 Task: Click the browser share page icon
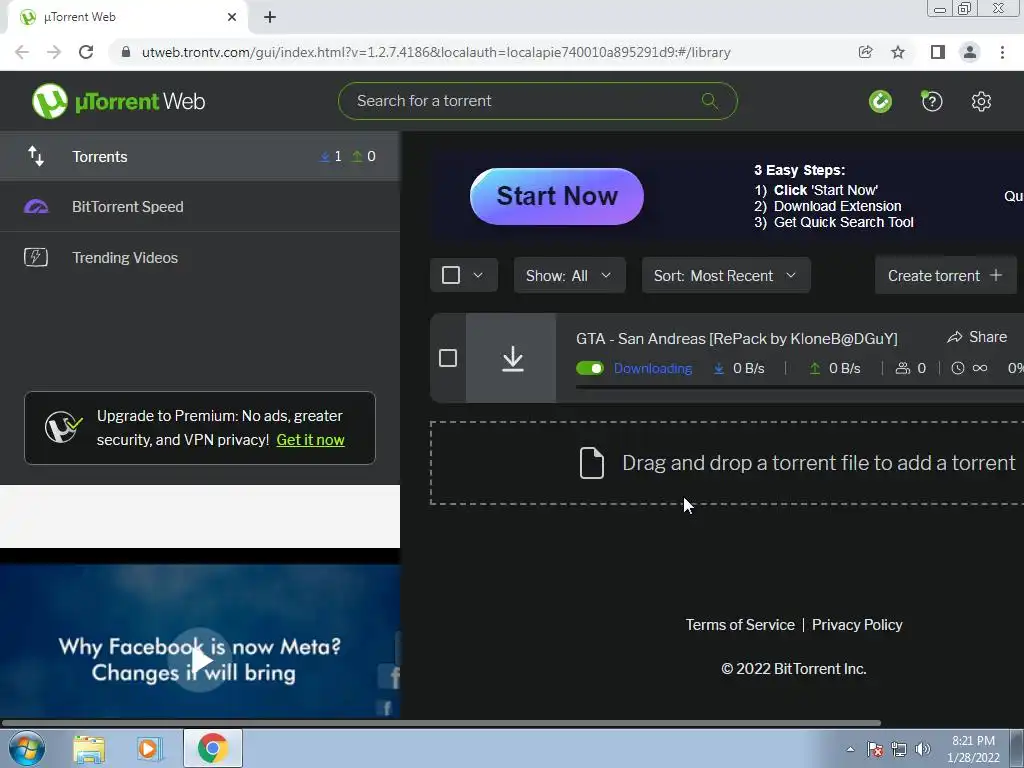(x=865, y=52)
